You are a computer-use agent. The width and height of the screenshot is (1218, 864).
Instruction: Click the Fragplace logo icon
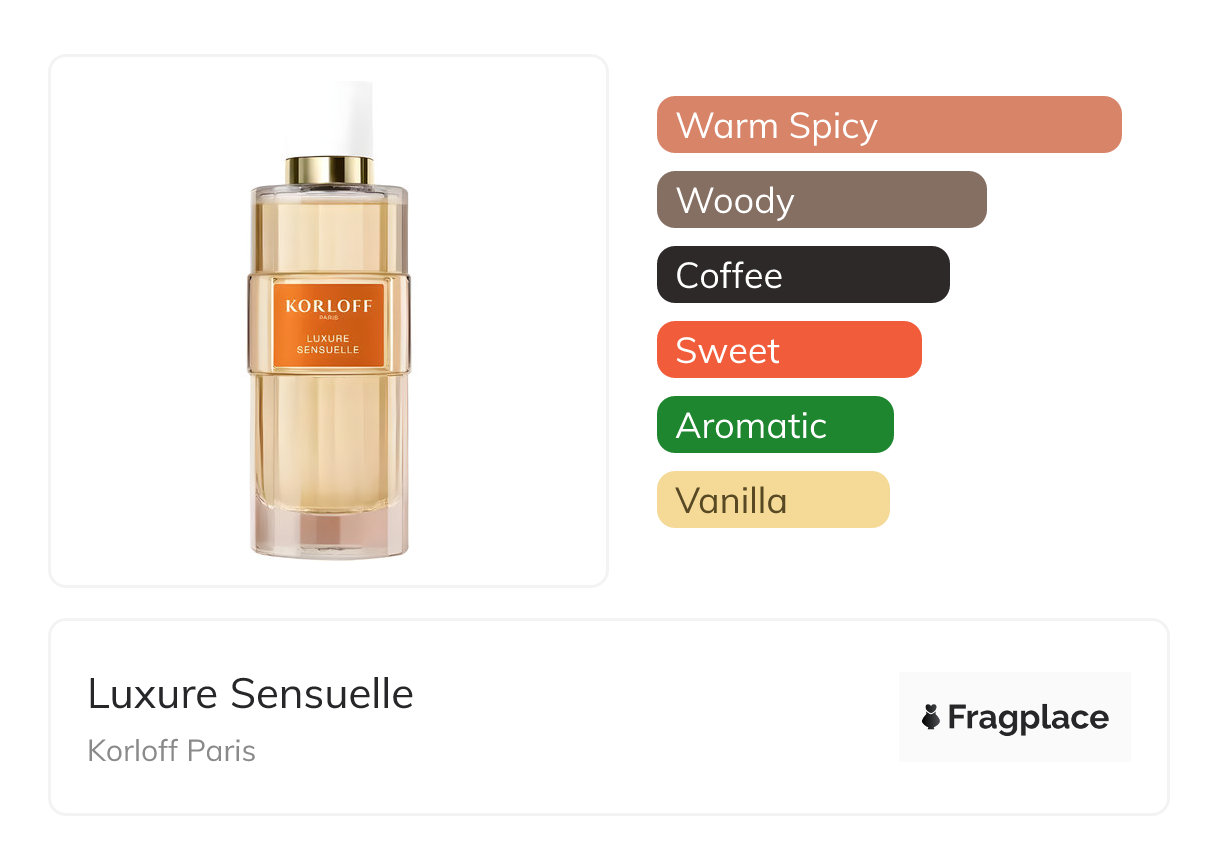(931, 717)
